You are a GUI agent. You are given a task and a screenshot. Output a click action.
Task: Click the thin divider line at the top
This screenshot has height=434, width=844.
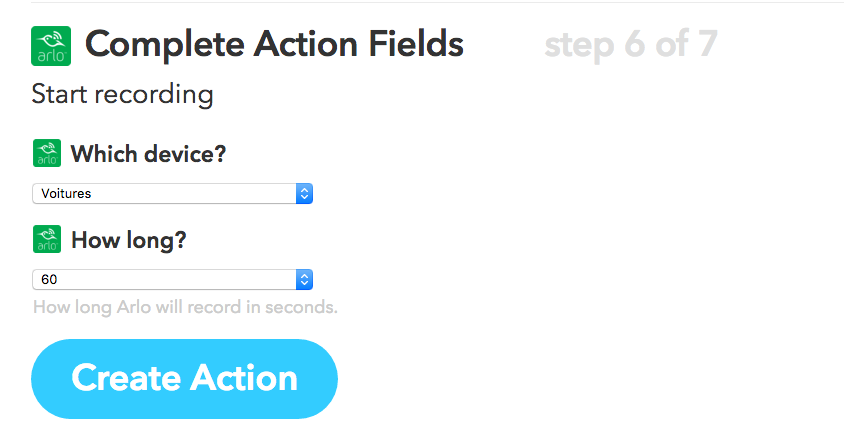click(438, 2)
